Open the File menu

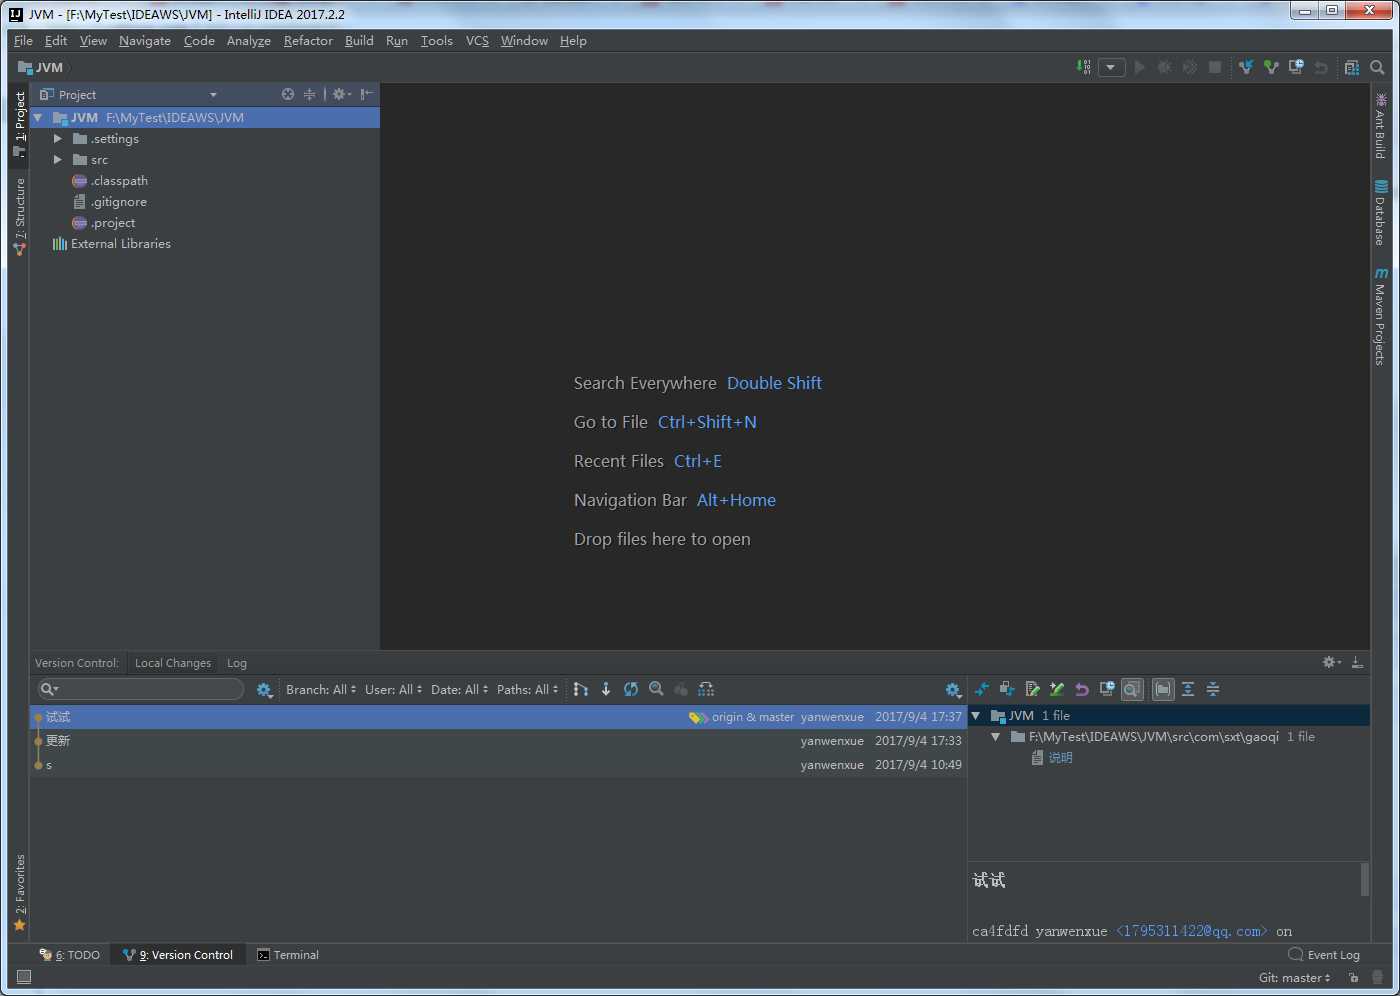(23, 41)
